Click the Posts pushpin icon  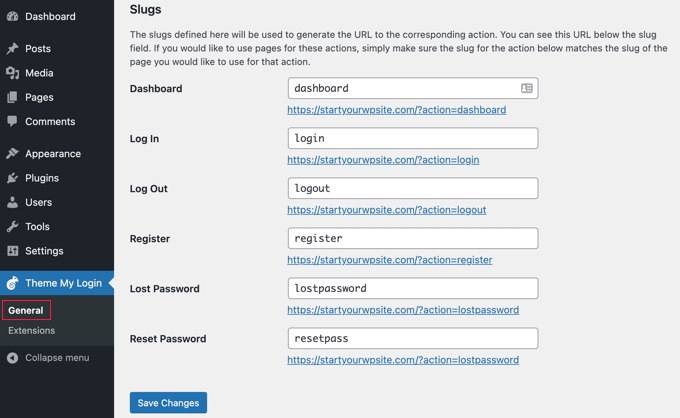[x=12, y=48]
